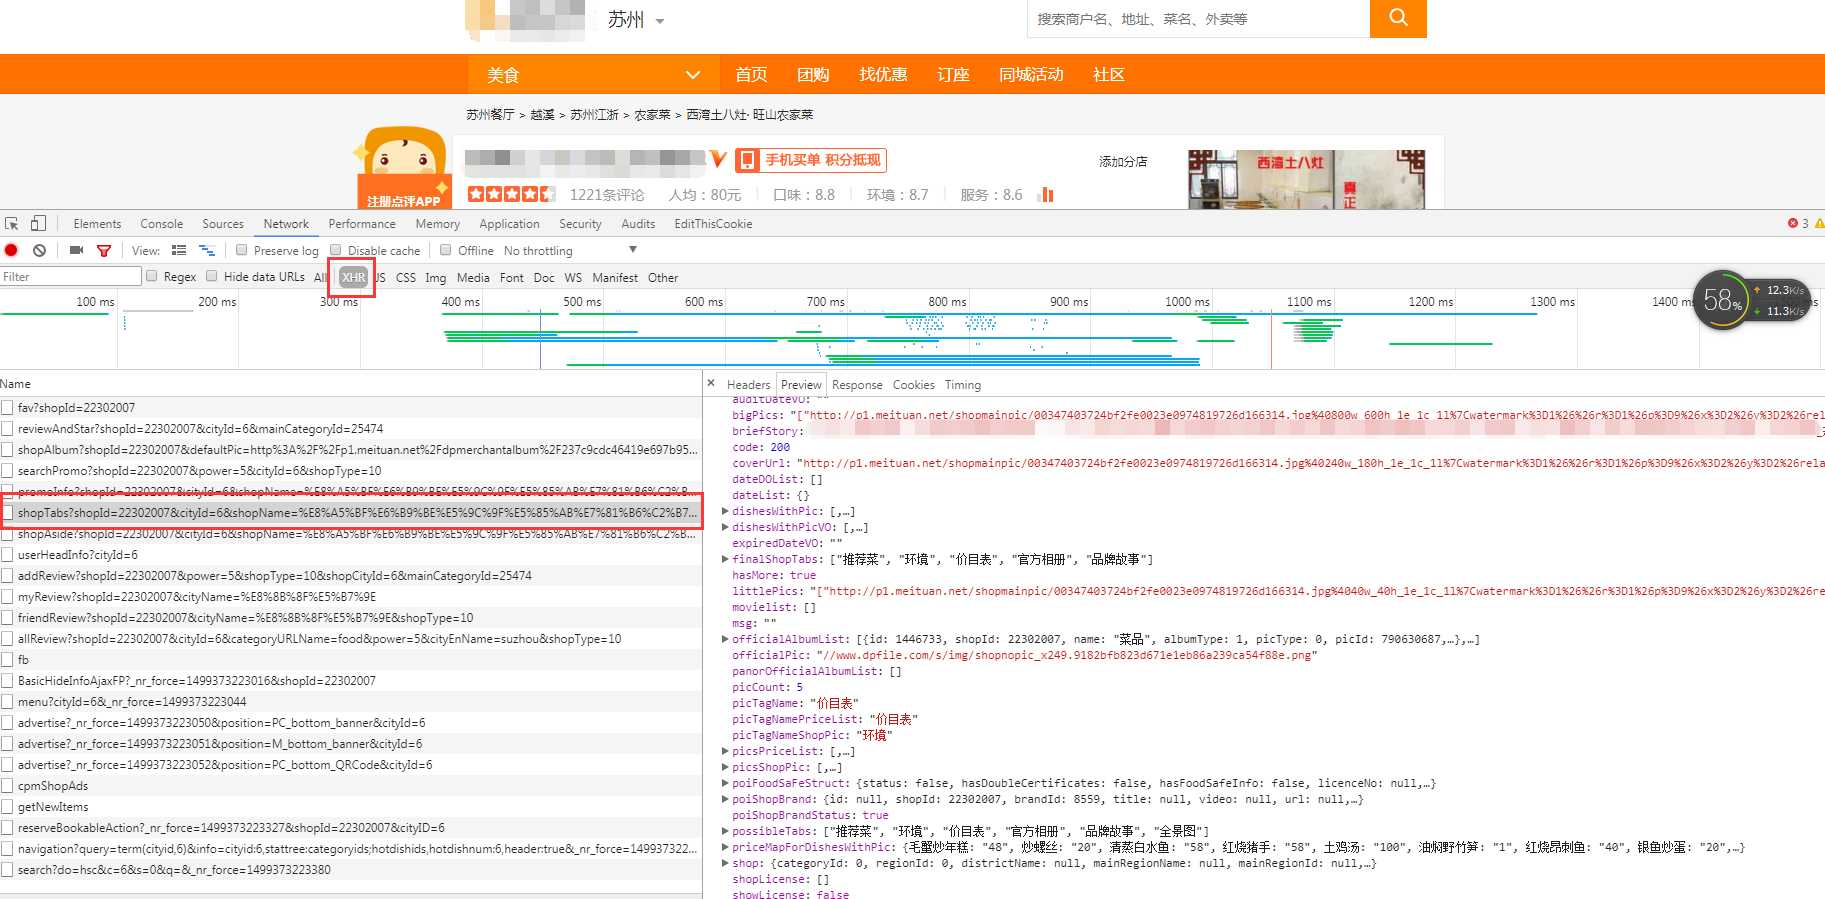Viewport: 1825px width, 899px height.
Task: Expand the priceMapForDishesWithPic object
Action: tap(725, 847)
